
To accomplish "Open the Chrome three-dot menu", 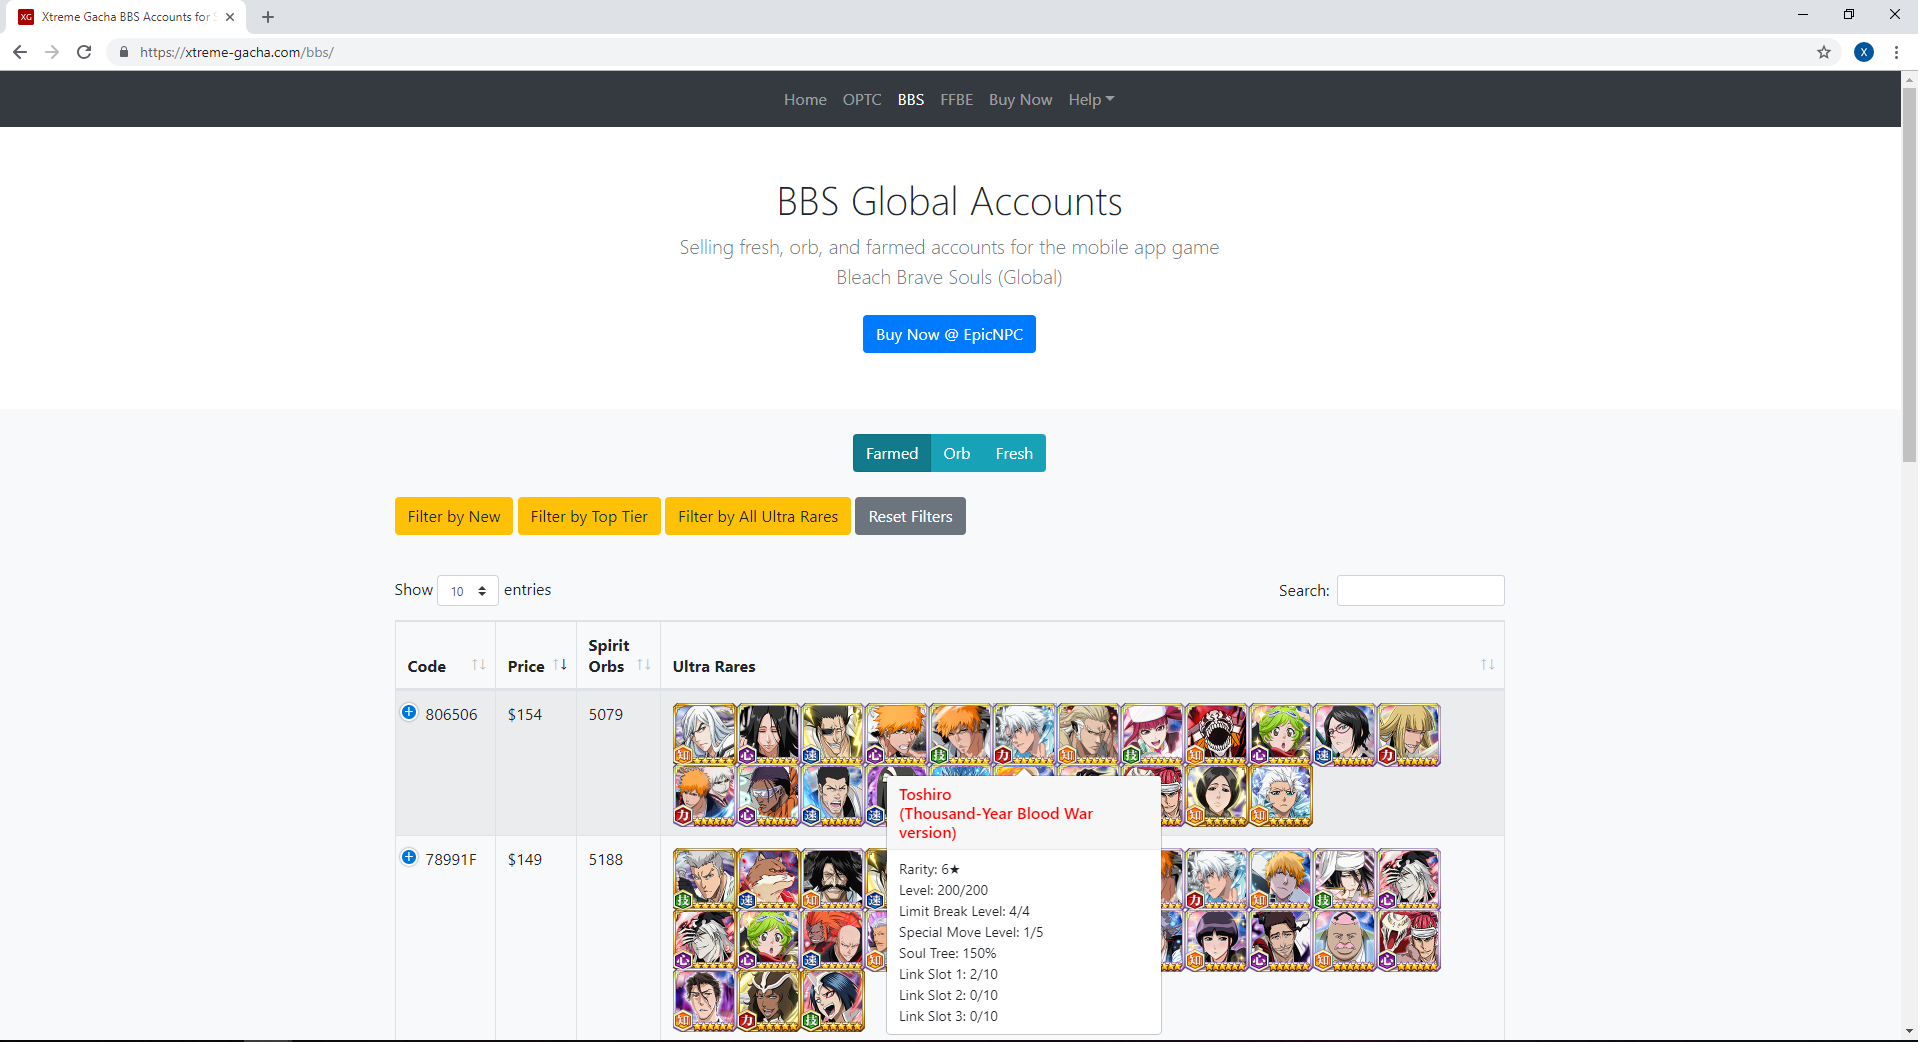I will point(1896,52).
